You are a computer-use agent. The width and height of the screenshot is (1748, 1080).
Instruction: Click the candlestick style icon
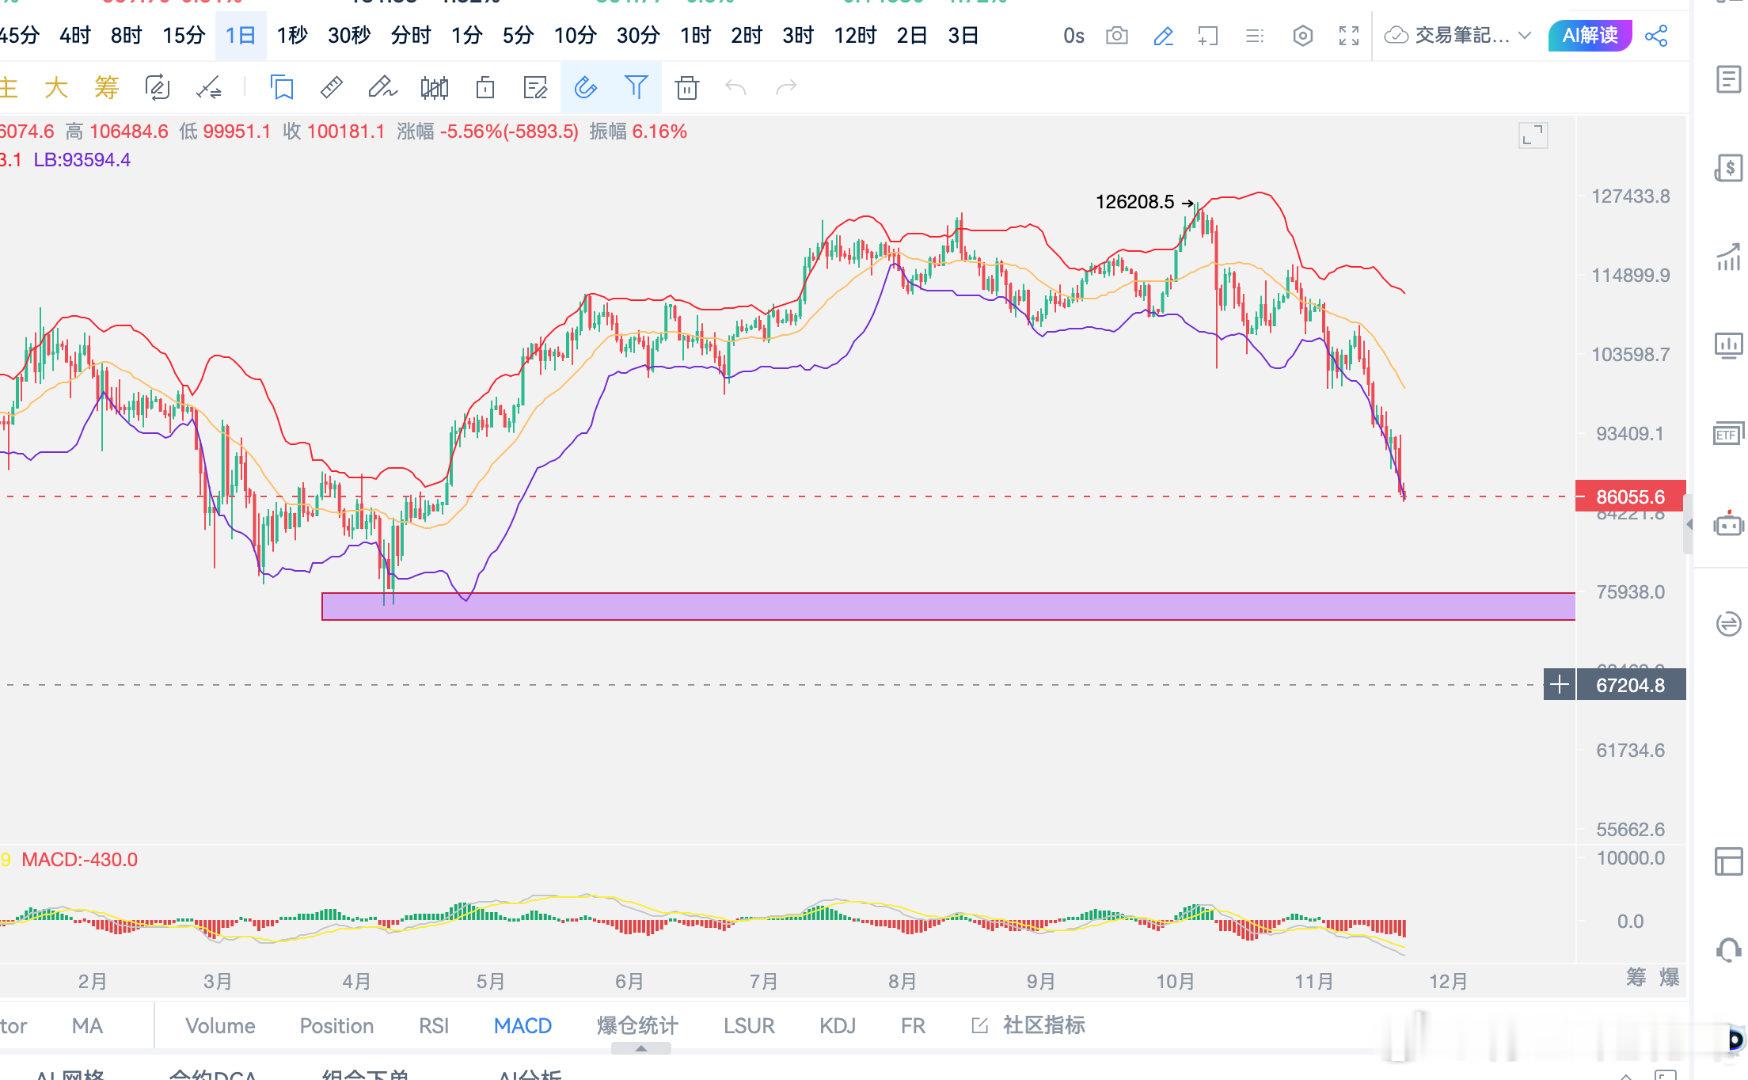(x=434, y=88)
